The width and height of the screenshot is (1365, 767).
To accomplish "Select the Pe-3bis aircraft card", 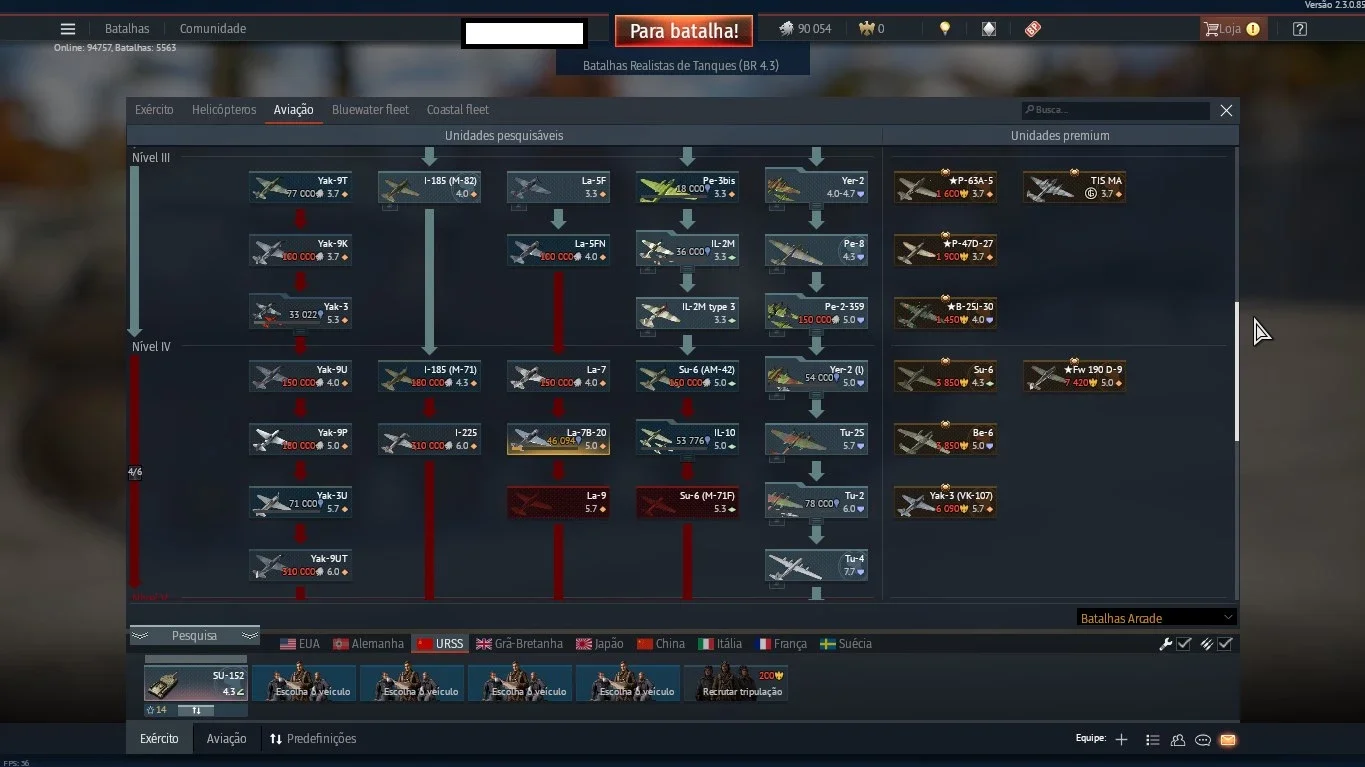I will click(687, 187).
